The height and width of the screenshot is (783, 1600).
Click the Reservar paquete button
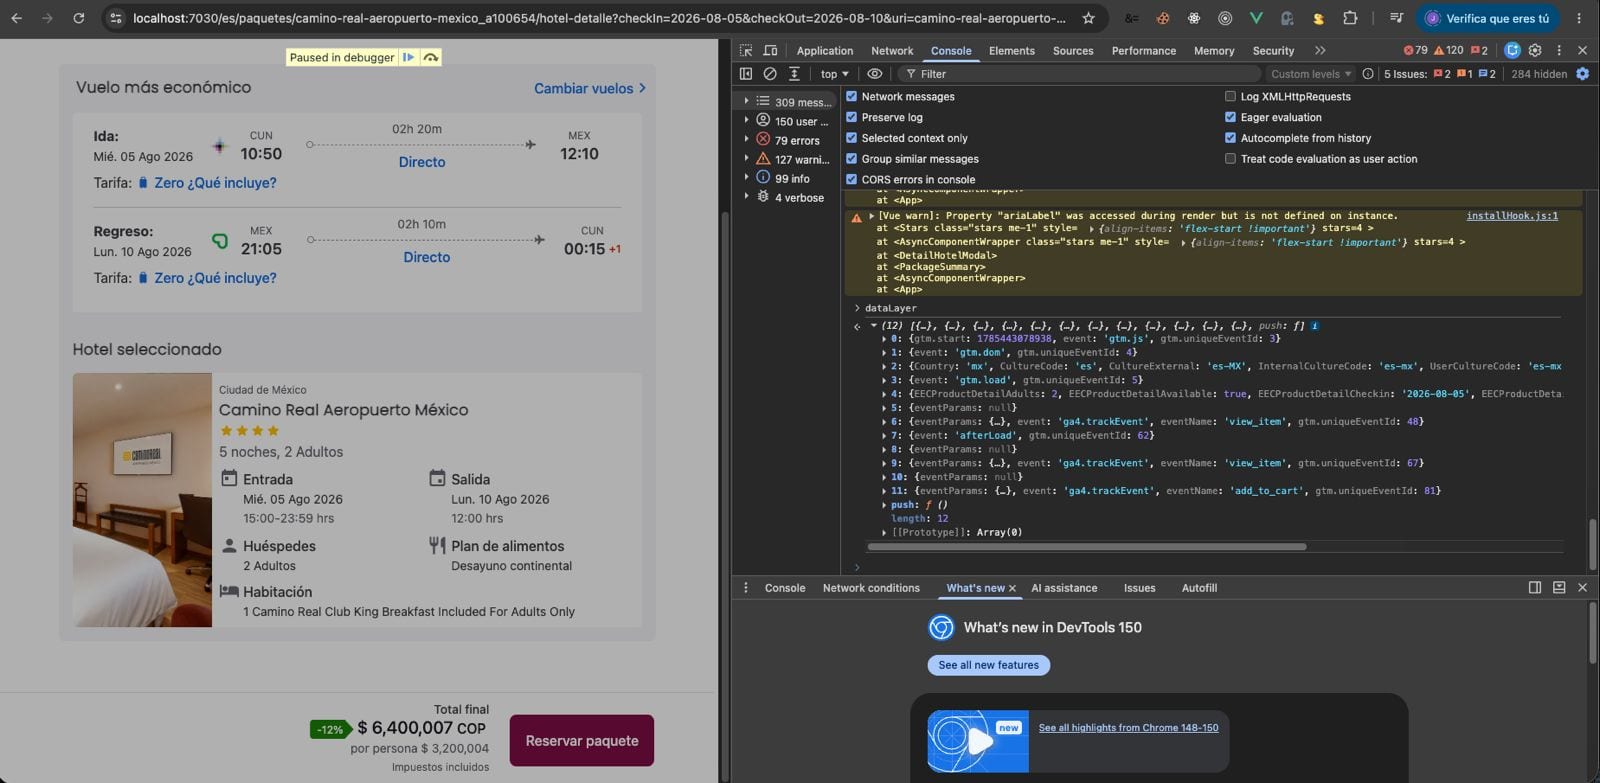click(x=582, y=741)
